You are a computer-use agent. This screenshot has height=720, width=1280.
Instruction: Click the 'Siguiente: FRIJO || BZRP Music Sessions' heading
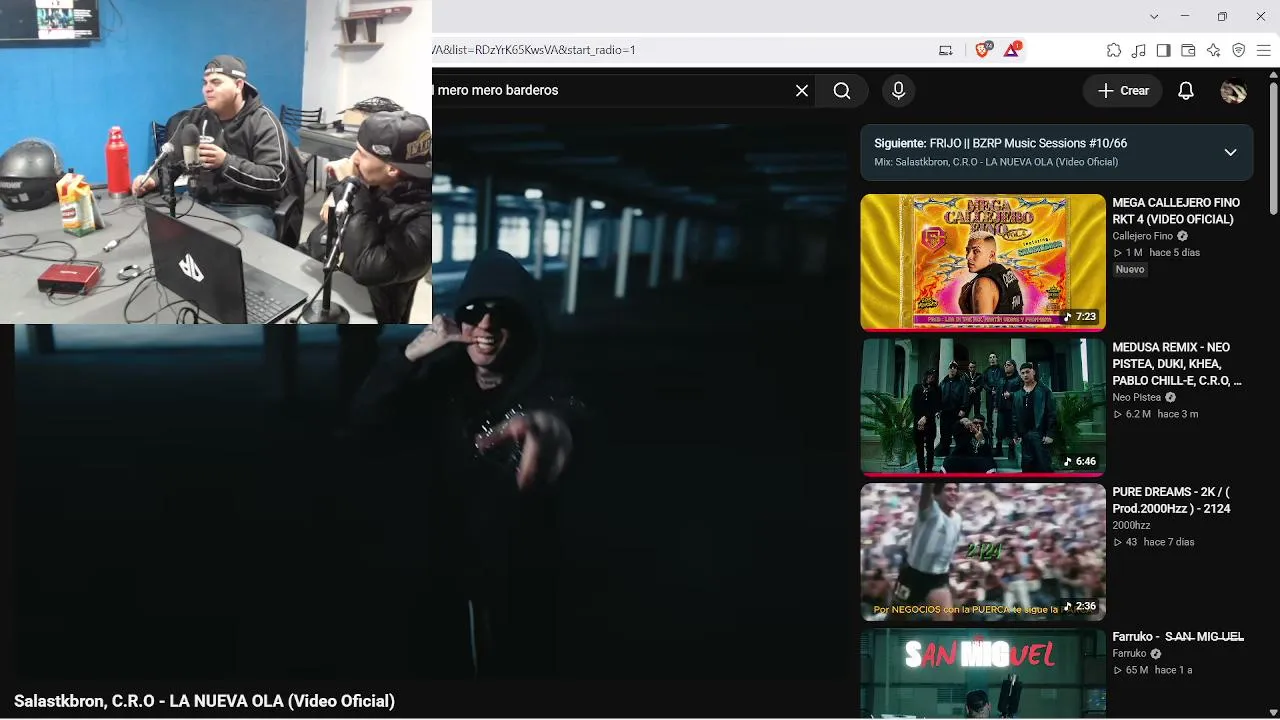[1000, 144]
